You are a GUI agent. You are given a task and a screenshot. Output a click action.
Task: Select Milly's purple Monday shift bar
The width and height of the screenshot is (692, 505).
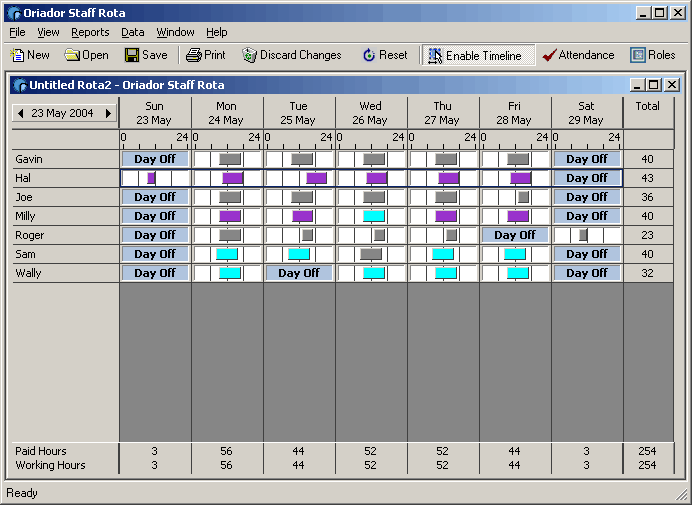click(x=230, y=216)
